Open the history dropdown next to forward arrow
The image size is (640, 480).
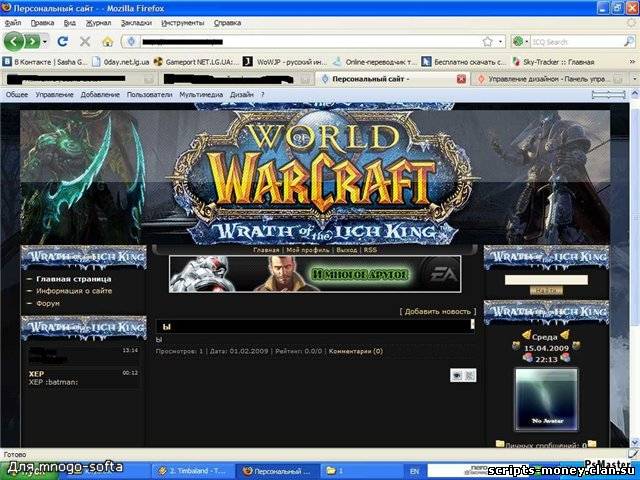pyautogui.click(x=44, y=41)
